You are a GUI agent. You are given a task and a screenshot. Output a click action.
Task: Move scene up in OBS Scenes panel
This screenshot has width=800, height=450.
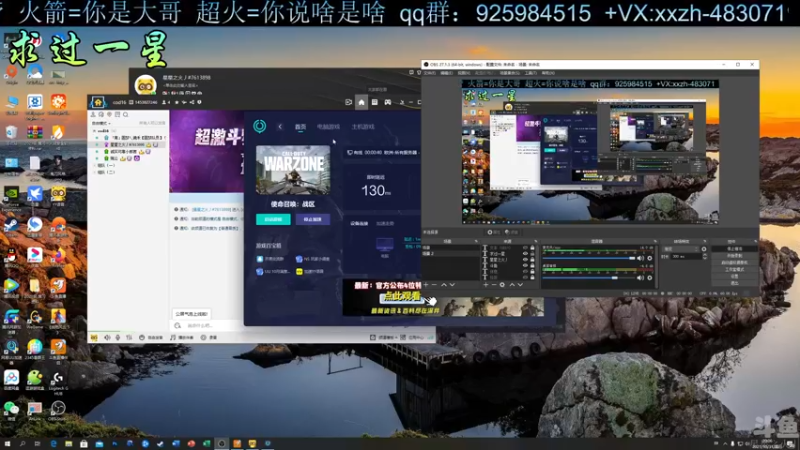click(x=443, y=285)
